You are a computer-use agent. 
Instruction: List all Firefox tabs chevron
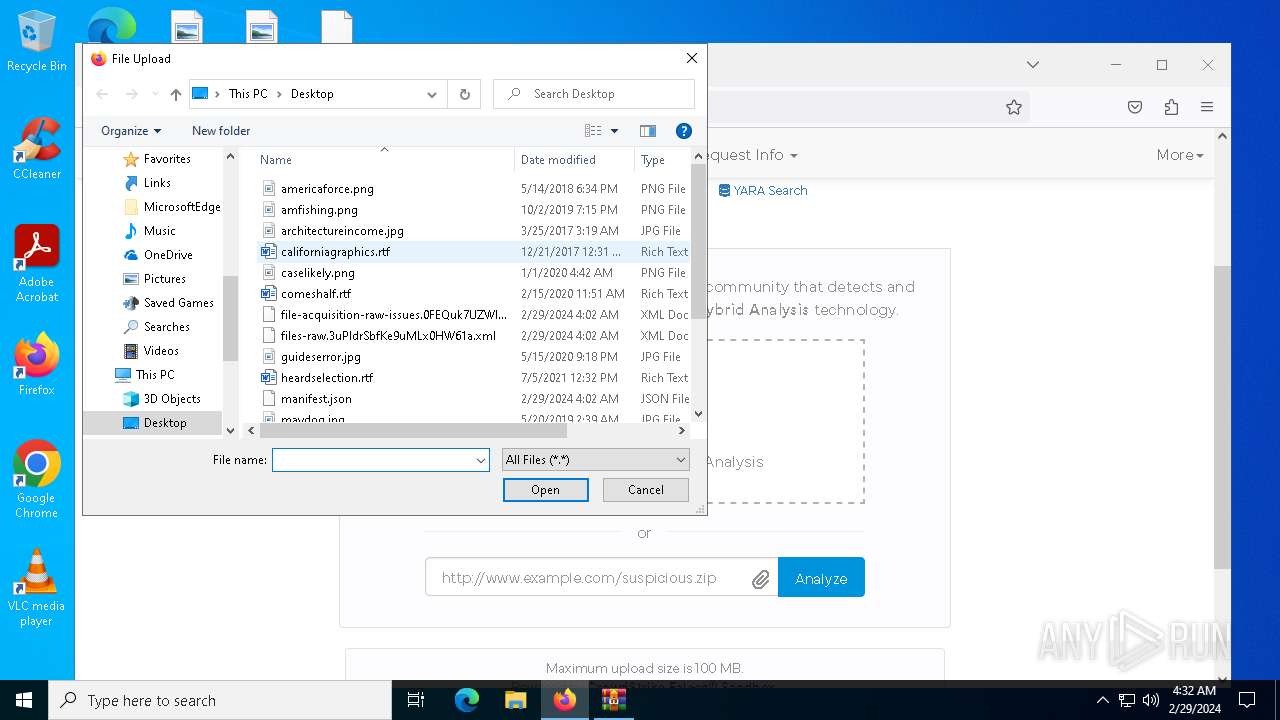(1033, 65)
